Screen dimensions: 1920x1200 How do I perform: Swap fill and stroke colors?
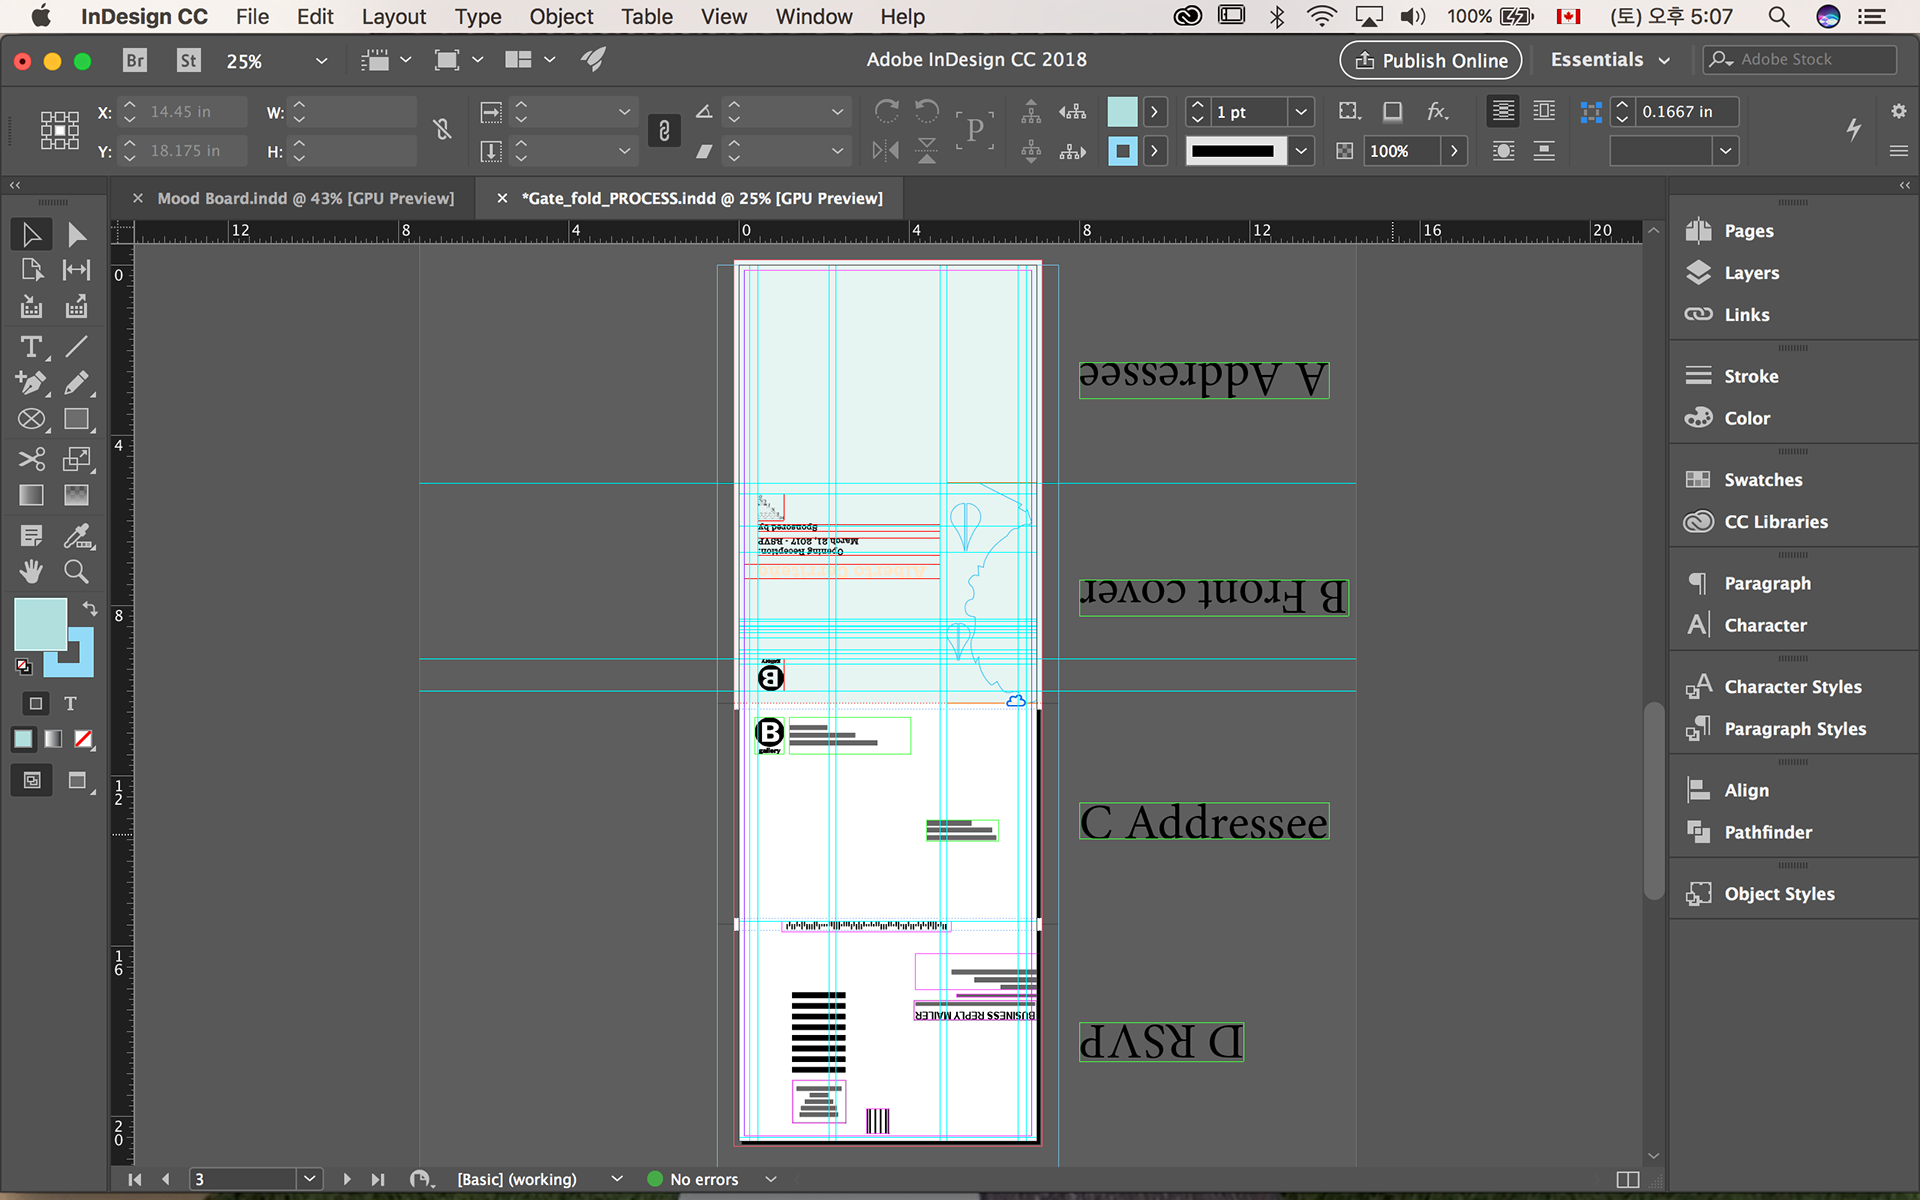(90, 608)
